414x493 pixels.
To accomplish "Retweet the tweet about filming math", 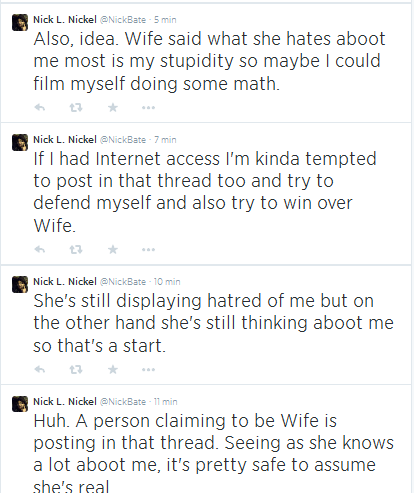I will click(76, 107).
